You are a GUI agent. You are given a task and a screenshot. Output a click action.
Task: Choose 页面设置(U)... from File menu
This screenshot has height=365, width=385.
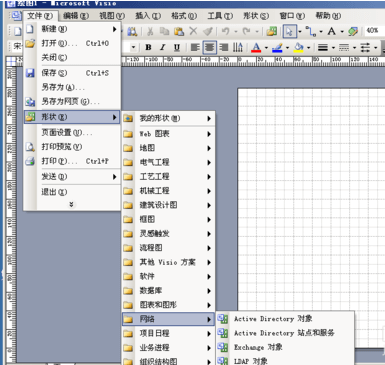click(x=72, y=132)
